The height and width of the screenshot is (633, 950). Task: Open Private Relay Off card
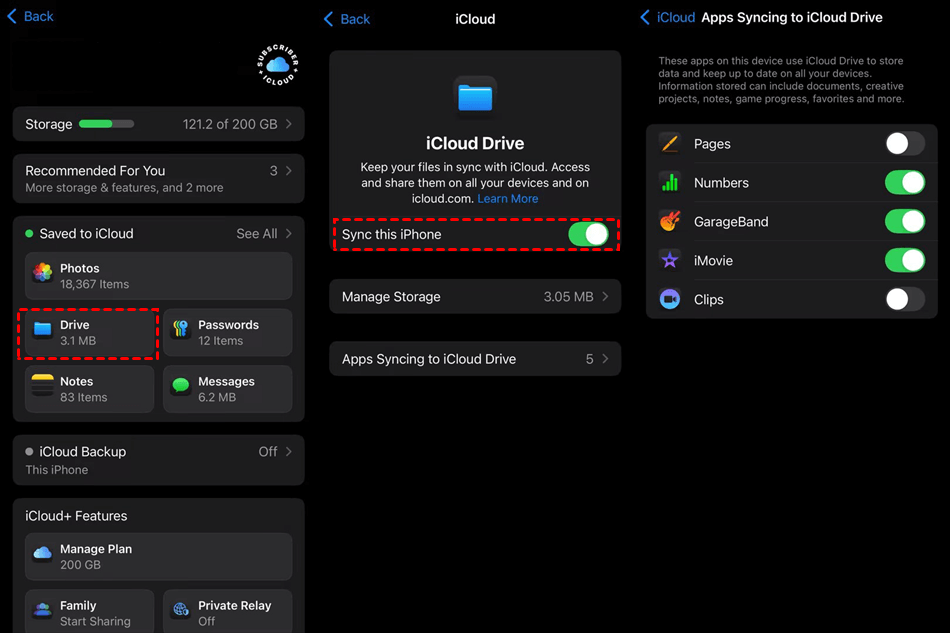(x=228, y=612)
